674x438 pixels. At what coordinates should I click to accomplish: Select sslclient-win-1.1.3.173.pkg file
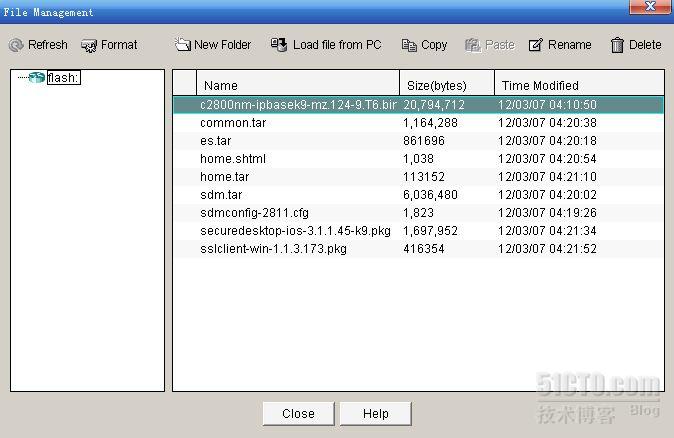click(x=273, y=249)
